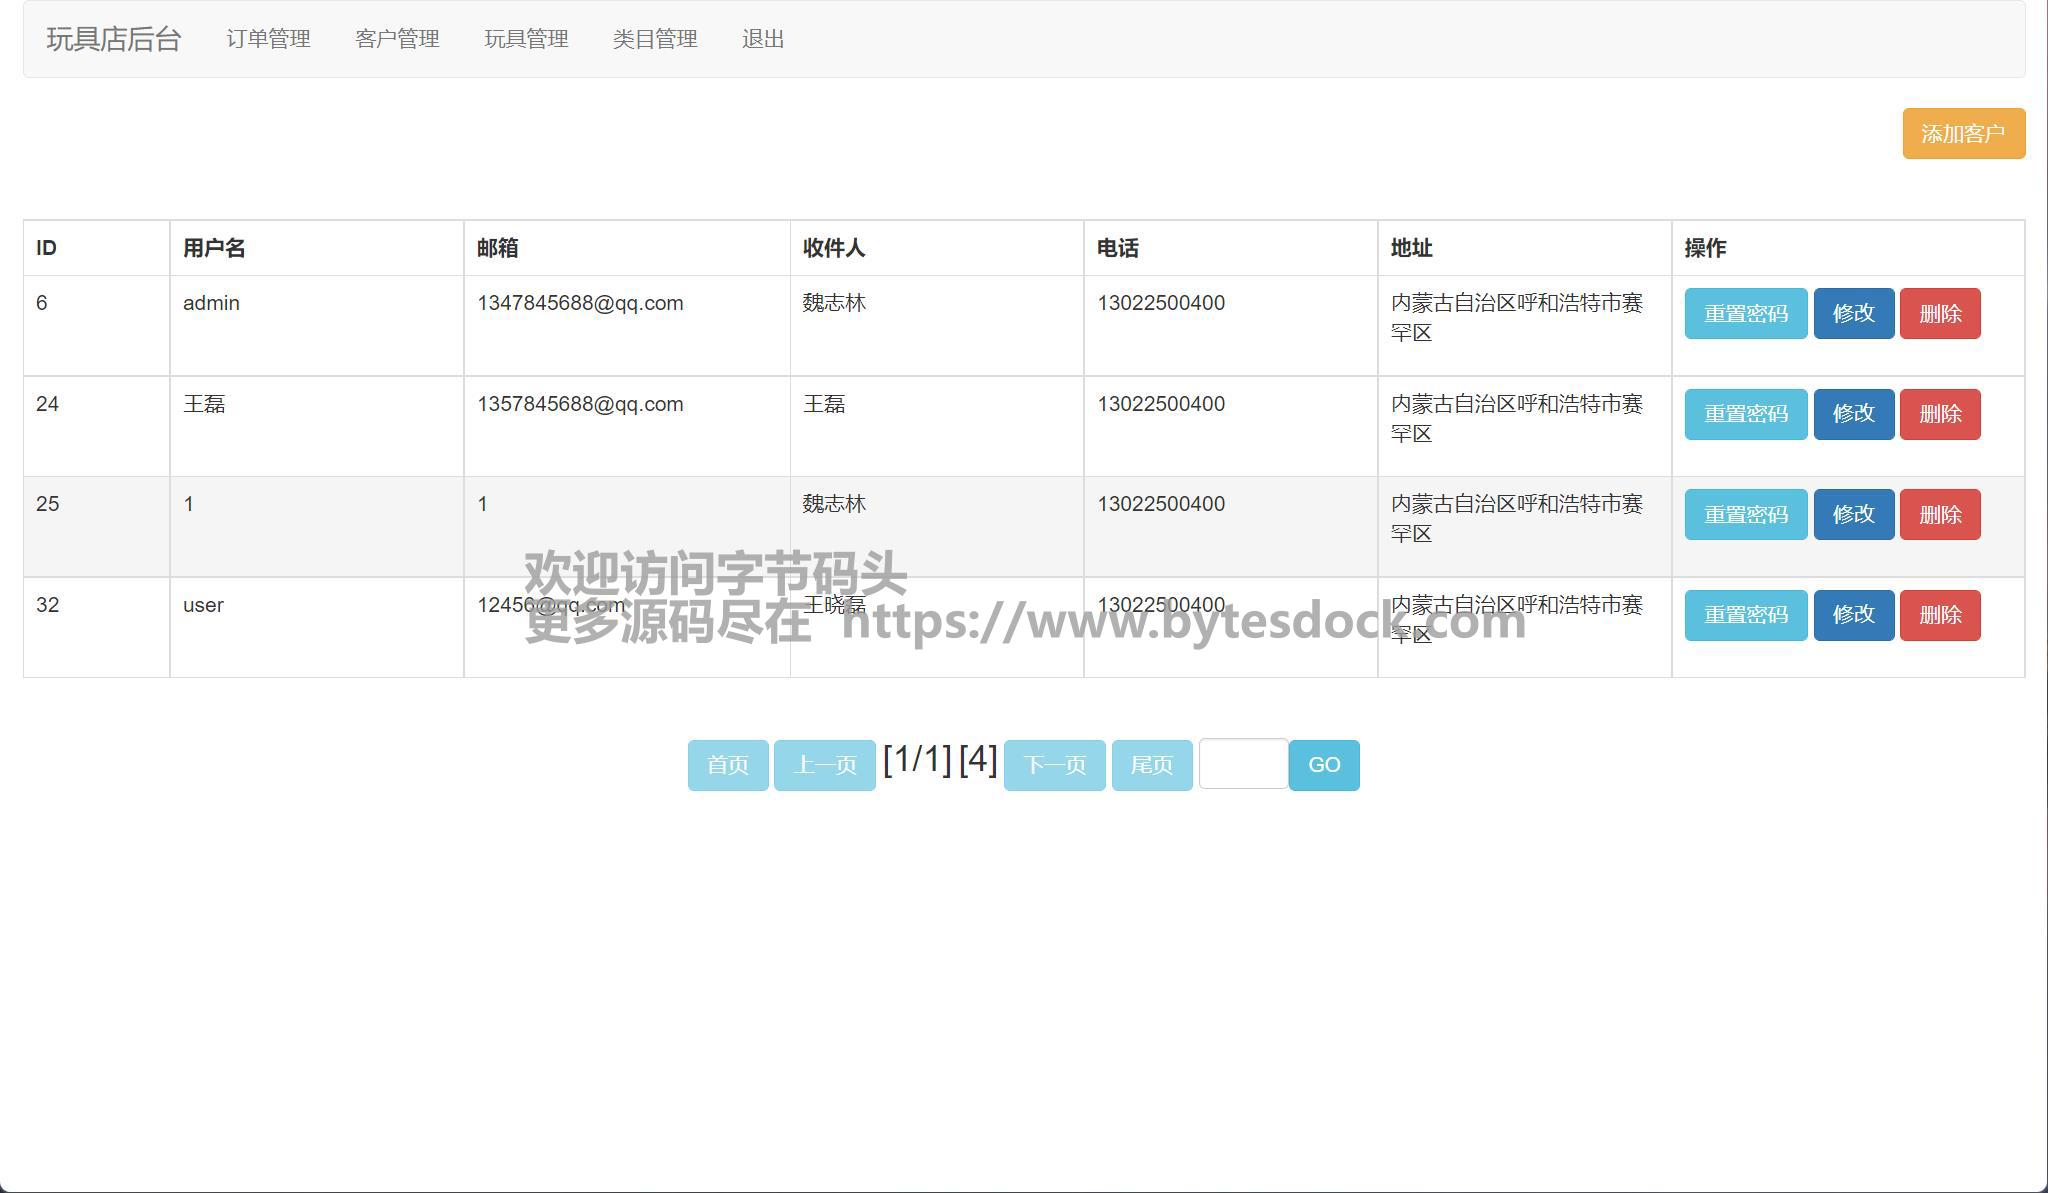Edit the admin customer row
The image size is (2048, 1193).
(1853, 314)
